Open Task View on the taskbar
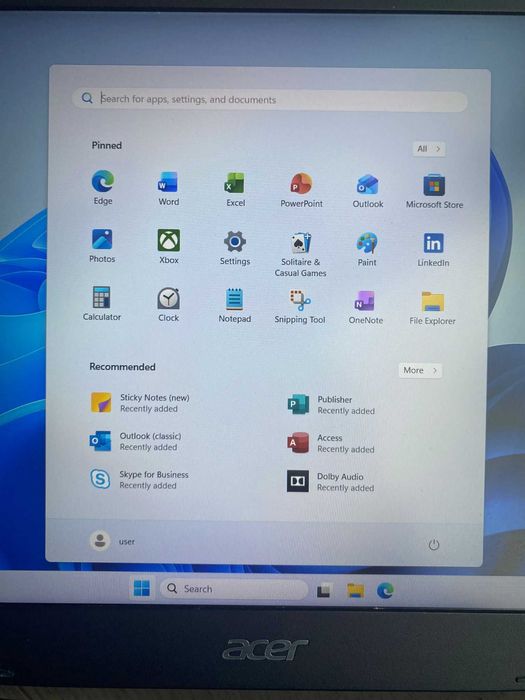The width and height of the screenshot is (525, 700). [x=325, y=590]
